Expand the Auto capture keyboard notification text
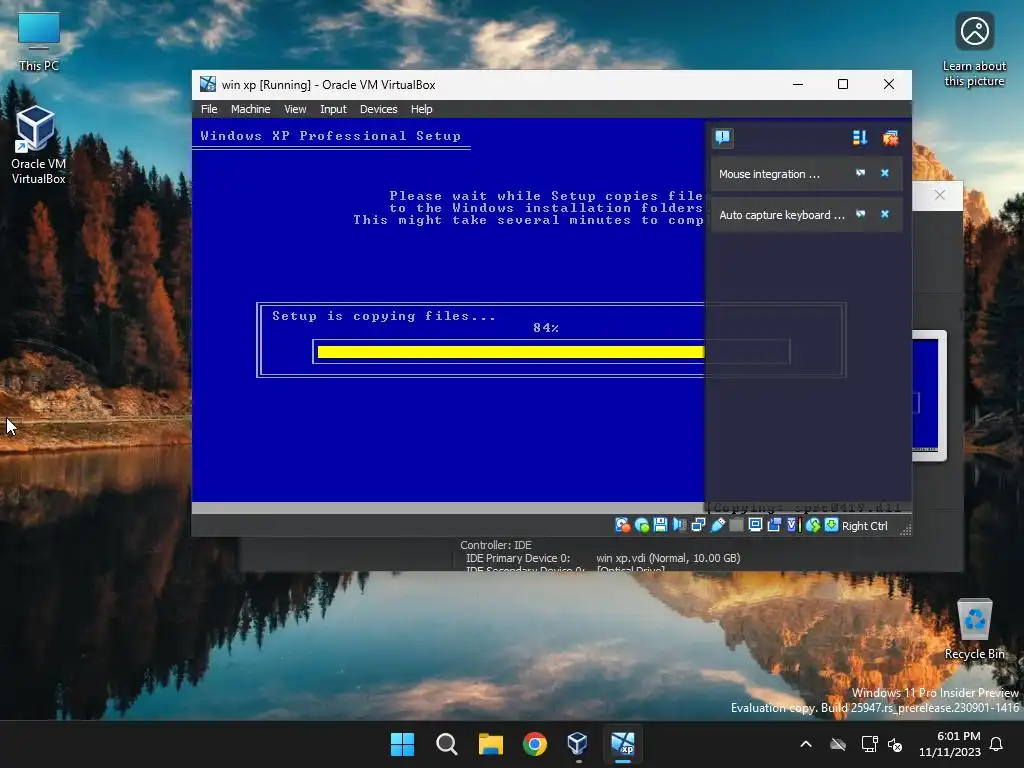Screen dimensions: 1024x768 tap(782, 215)
